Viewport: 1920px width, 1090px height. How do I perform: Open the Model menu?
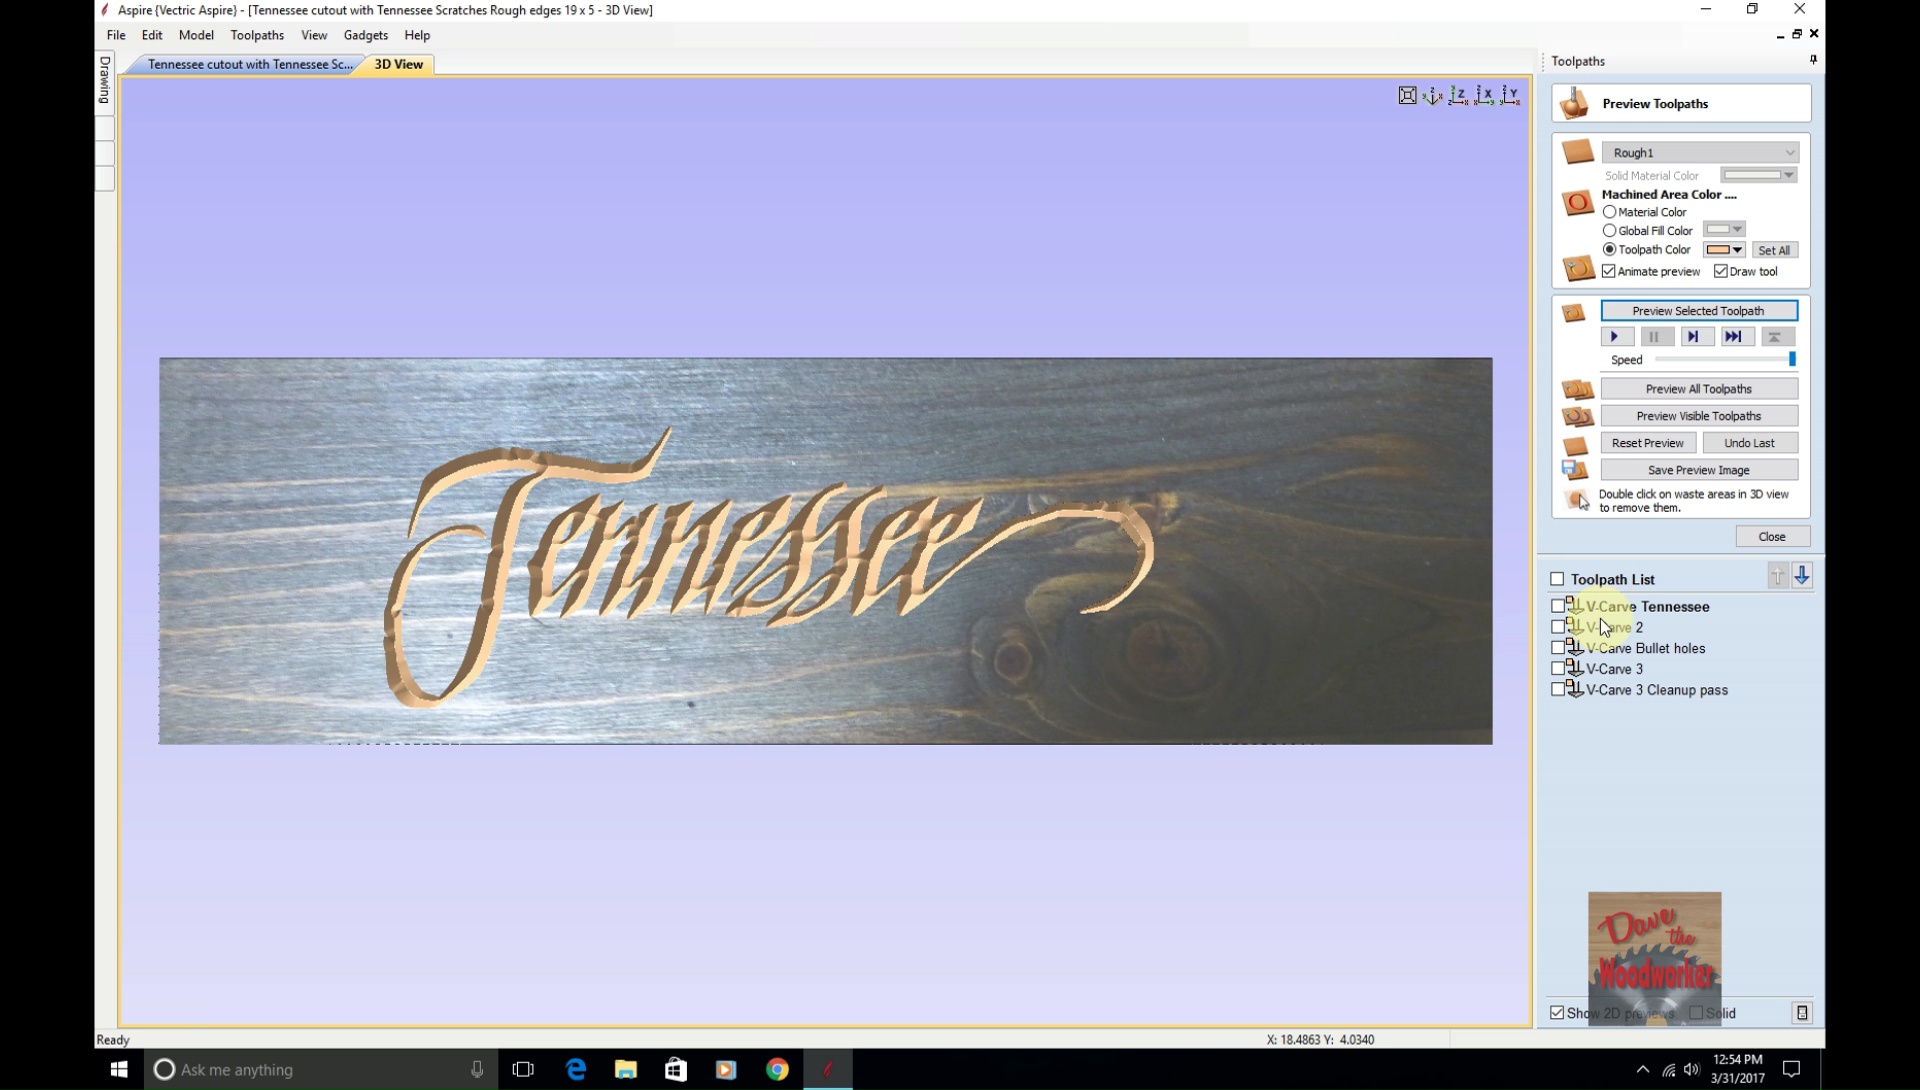pos(196,35)
